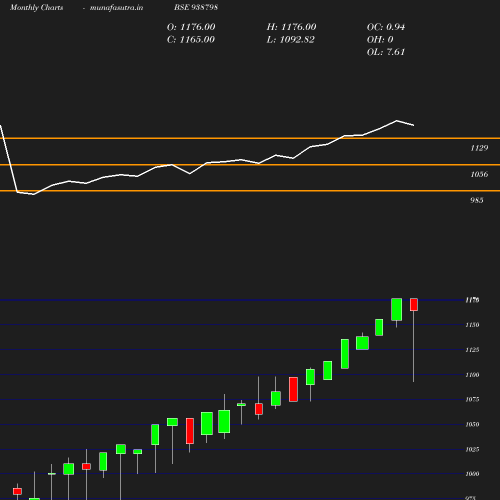Click the 1056 level label
Viewport: 500px width, 500px height.
pyautogui.click(x=479, y=174)
